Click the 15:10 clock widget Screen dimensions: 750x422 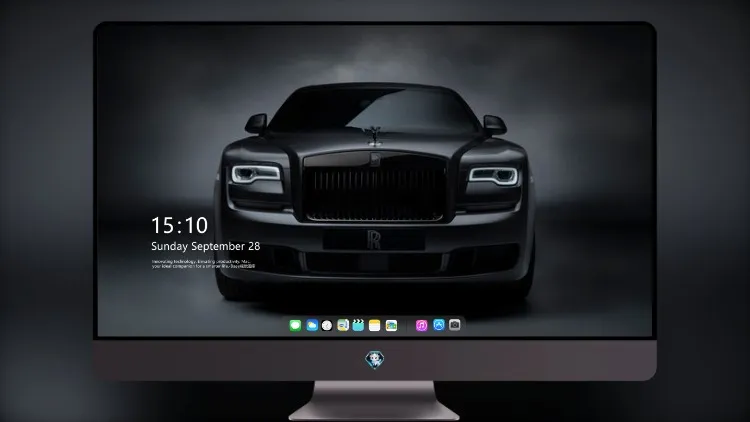[179, 225]
